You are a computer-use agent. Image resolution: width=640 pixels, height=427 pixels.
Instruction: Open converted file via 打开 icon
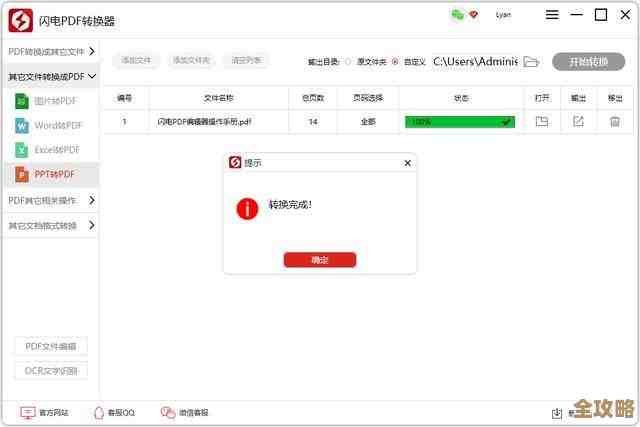click(542, 121)
